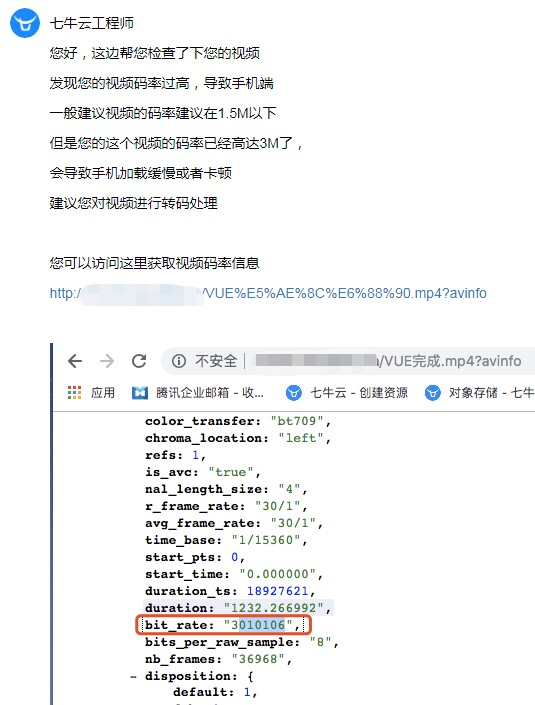
Task: Click the line 您可以访问这里获取视频码率信息
Action: 154,263
